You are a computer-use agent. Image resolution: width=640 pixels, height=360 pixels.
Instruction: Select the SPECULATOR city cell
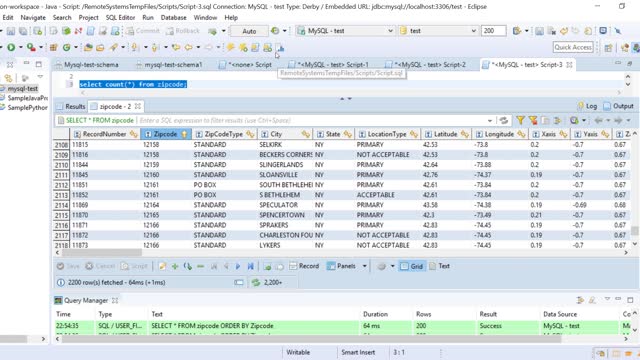pyautogui.click(x=285, y=205)
